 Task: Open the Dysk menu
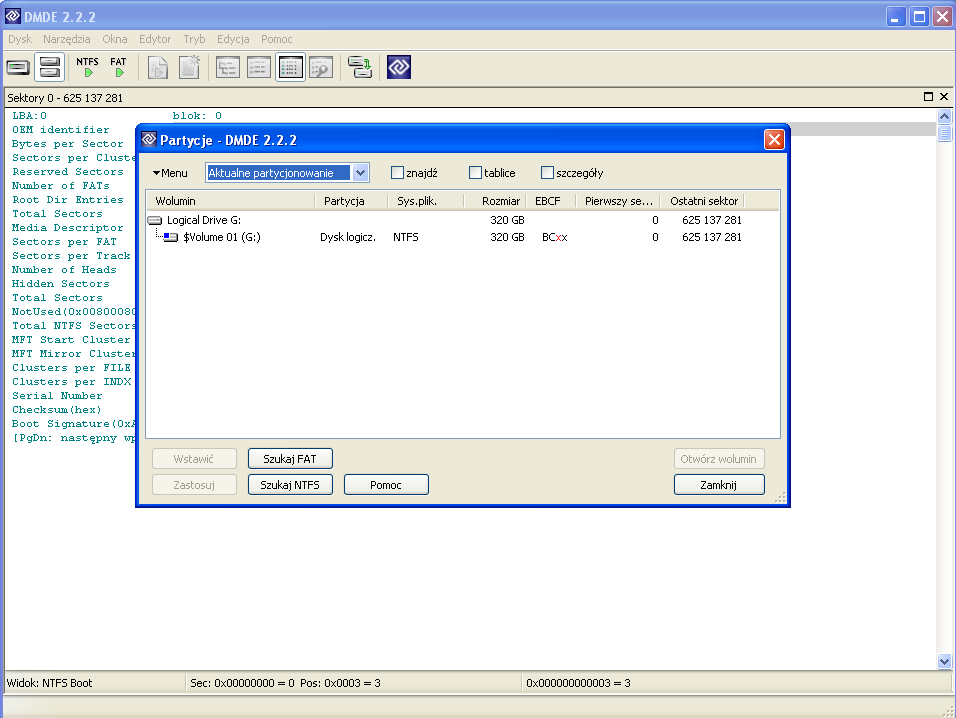coord(20,39)
